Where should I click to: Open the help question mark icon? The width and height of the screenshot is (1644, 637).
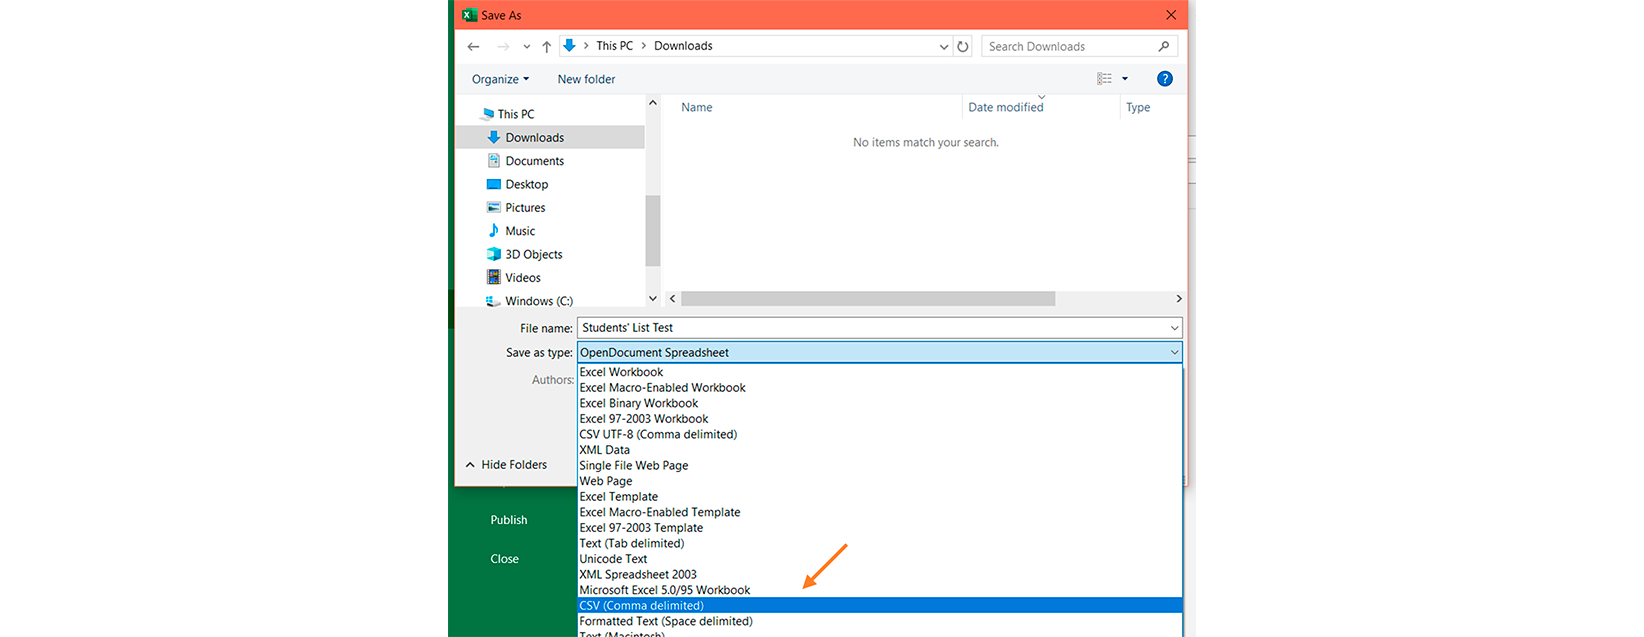[x=1164, y=79]
